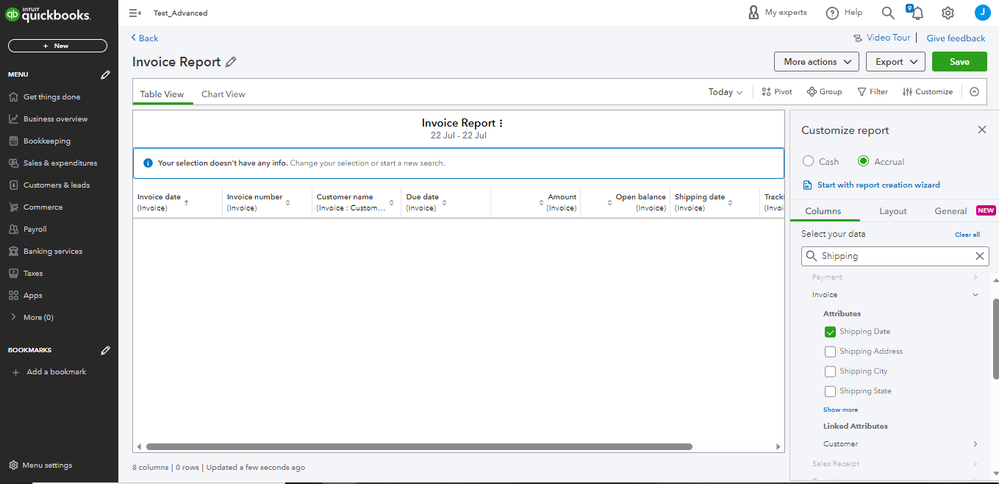Open the Help question mark icon
Image resolution: width=999 pixels, height=484 pixels.
coord(832,13)
